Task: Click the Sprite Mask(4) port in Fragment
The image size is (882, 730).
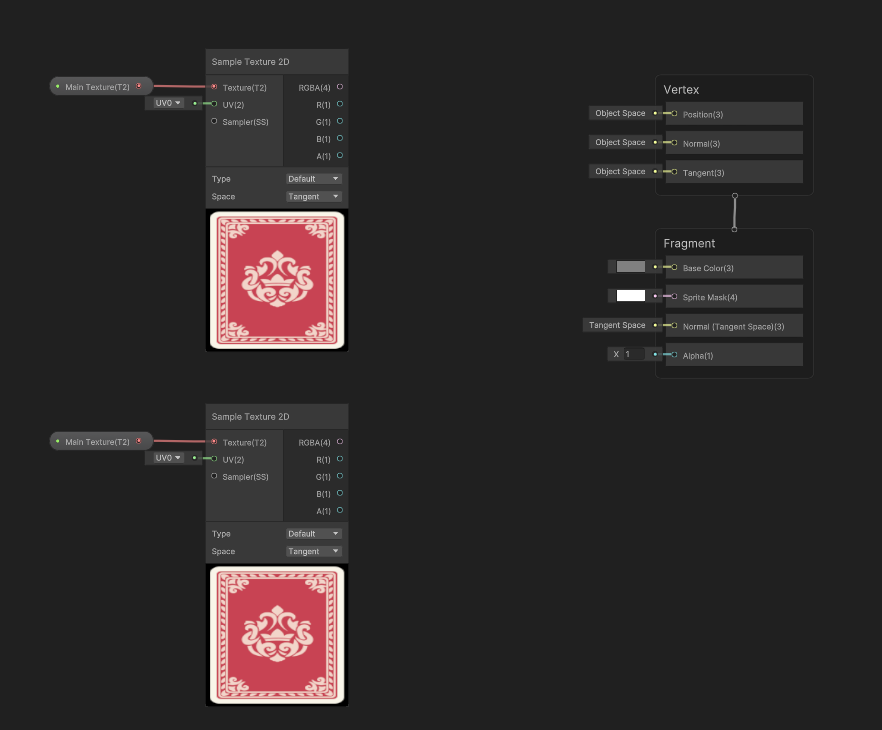Action: pyautogui.click(x=674, y=297)
